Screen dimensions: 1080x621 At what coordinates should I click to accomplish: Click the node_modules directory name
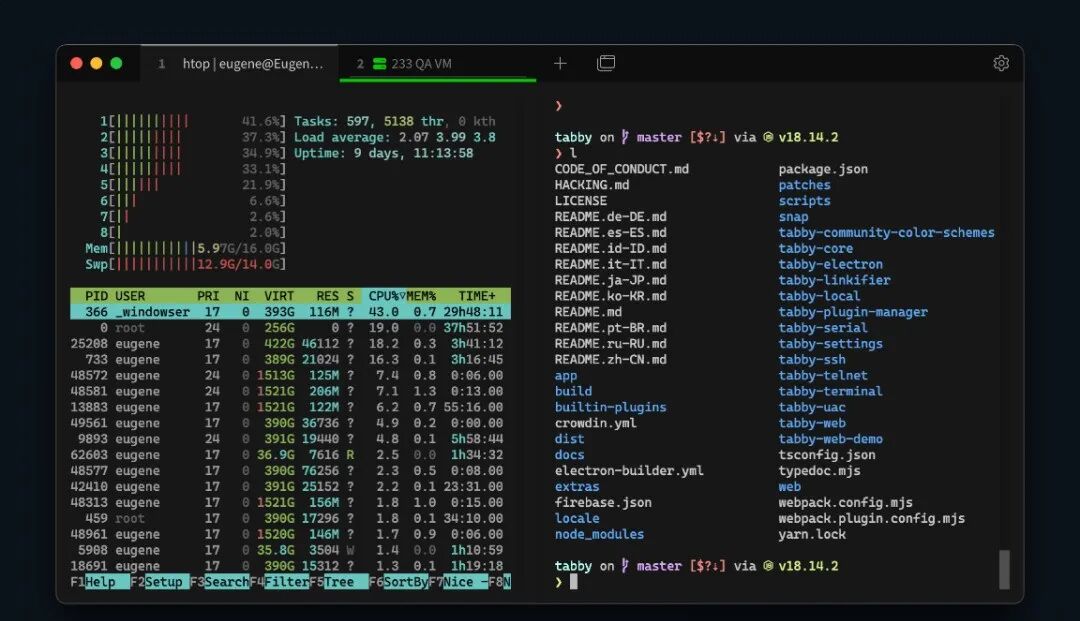coord(599,534)
